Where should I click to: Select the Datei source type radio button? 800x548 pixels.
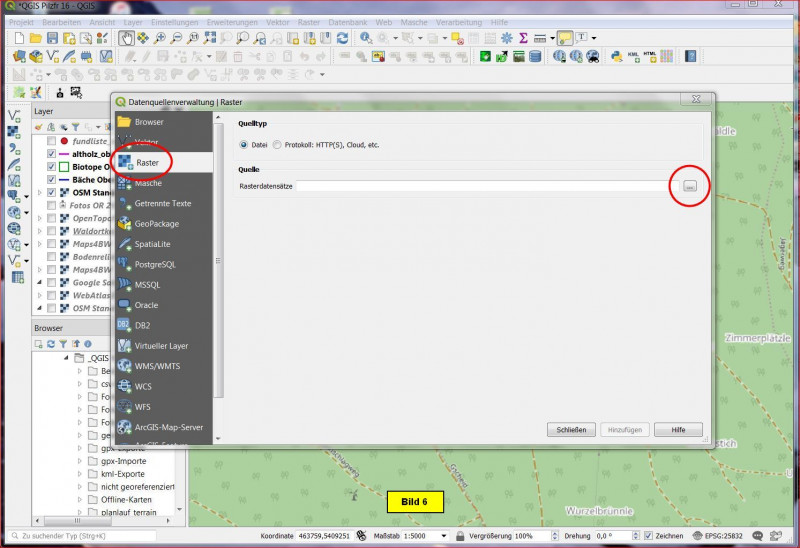[245, 145]
